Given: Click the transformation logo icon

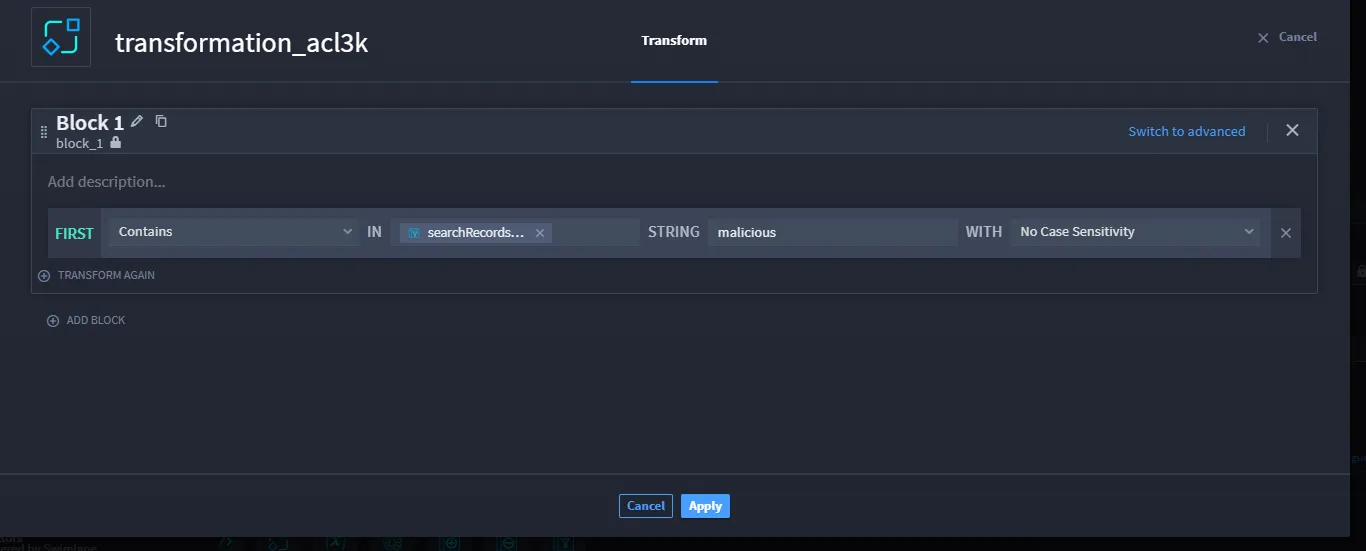Looking at the screenshot, I should tap(61, 37).
